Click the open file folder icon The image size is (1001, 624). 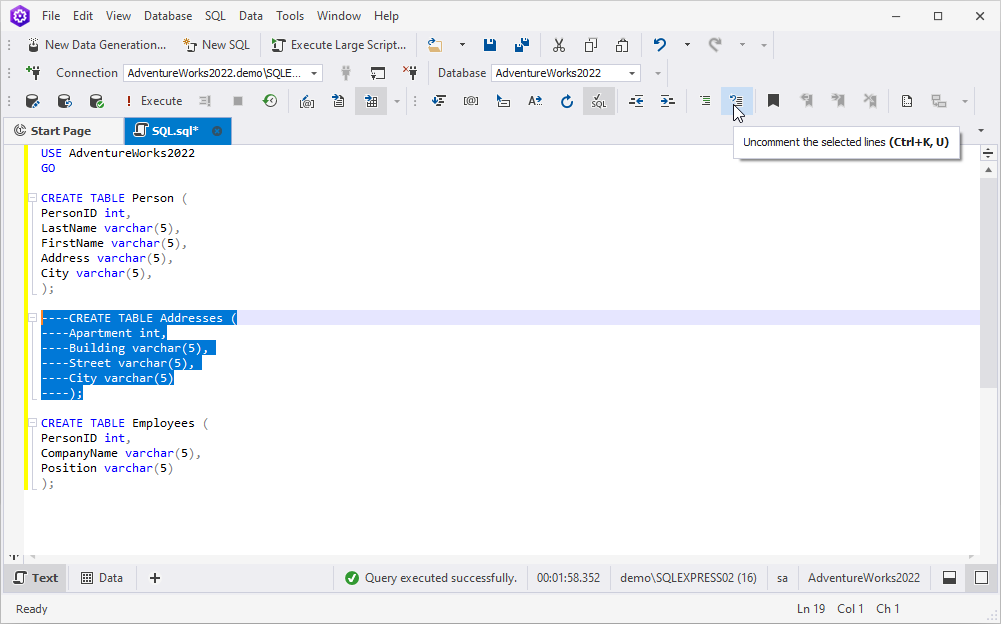click(435, 45)
